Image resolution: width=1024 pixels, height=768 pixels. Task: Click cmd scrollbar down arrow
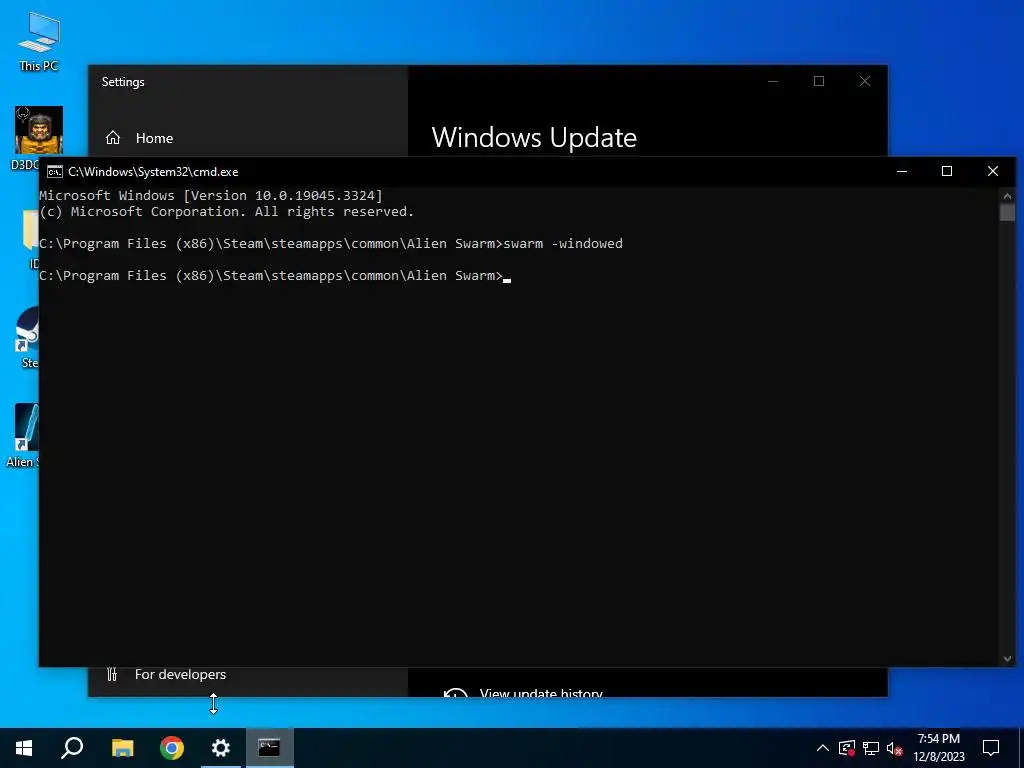point(1007,659)
